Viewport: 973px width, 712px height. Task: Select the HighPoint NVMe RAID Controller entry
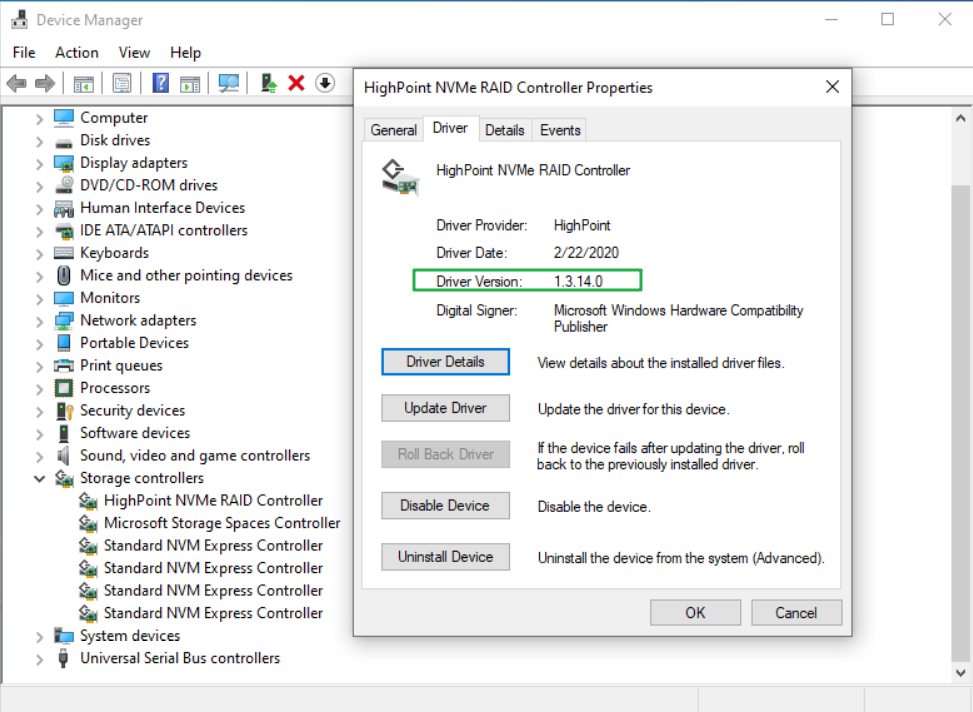tap(213, 500)
